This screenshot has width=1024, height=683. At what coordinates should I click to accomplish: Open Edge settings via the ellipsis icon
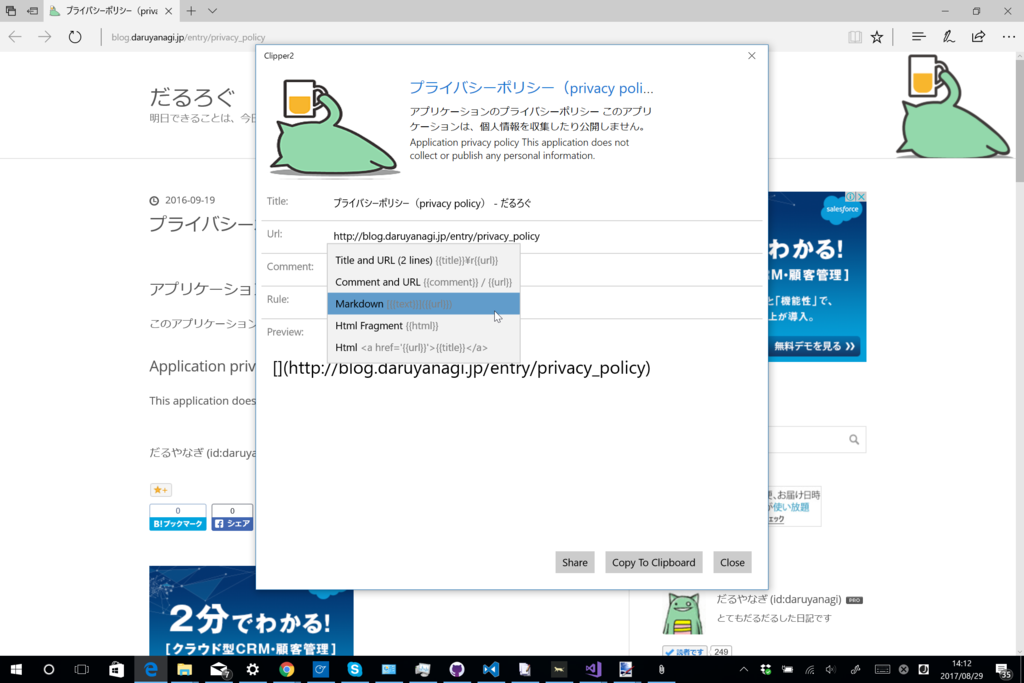tap(1008, 36)
